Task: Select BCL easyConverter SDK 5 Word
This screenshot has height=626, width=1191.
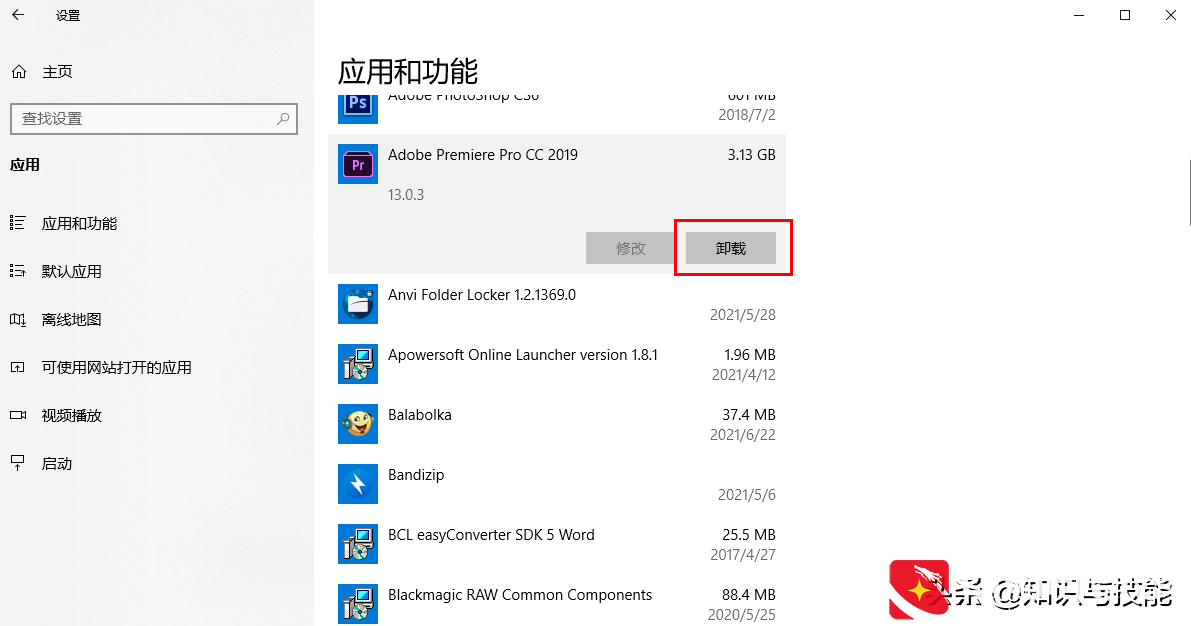Action: [557, 544]
